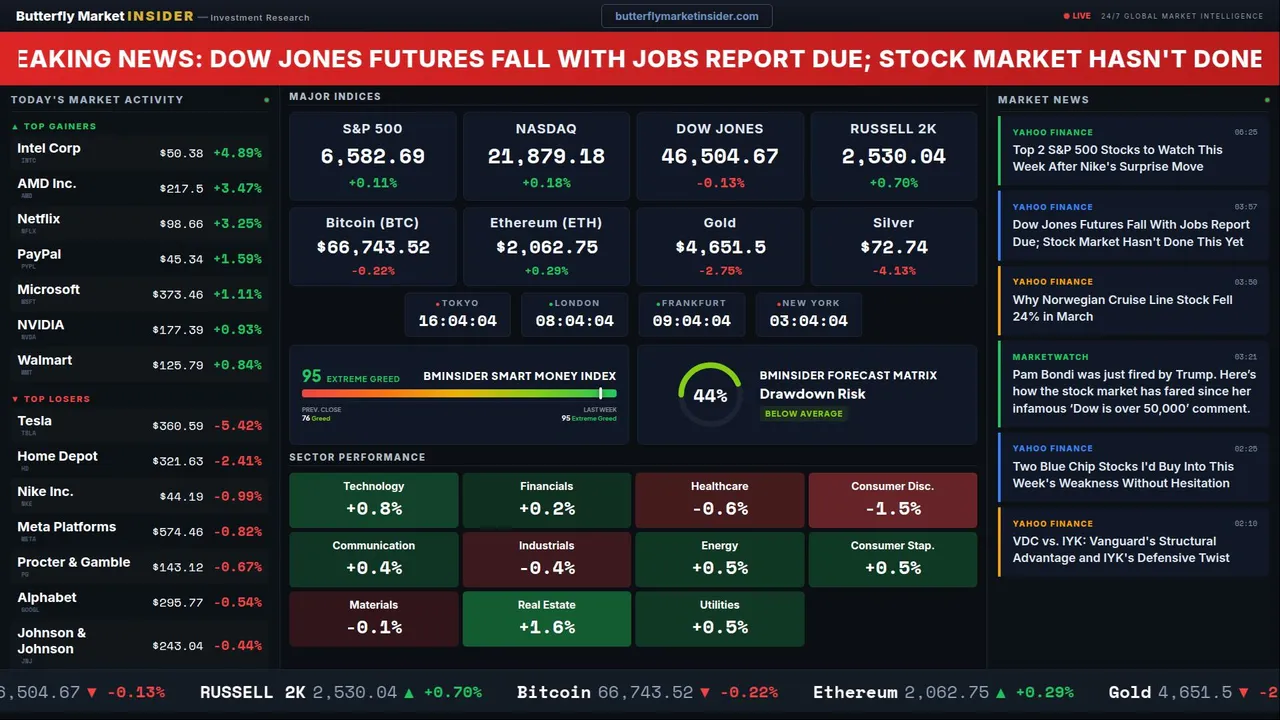Collapse the Top Gainers section header
This screenshot has height=720, width=1280.
pos(60,127)
